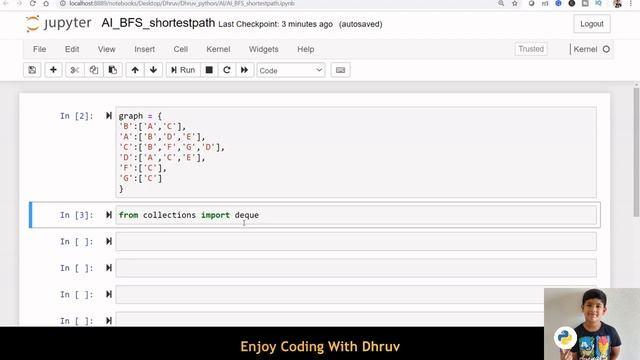640x360 pixels.
Task: Insert a cell below with plus icon
Action: [x=53, y=70]
